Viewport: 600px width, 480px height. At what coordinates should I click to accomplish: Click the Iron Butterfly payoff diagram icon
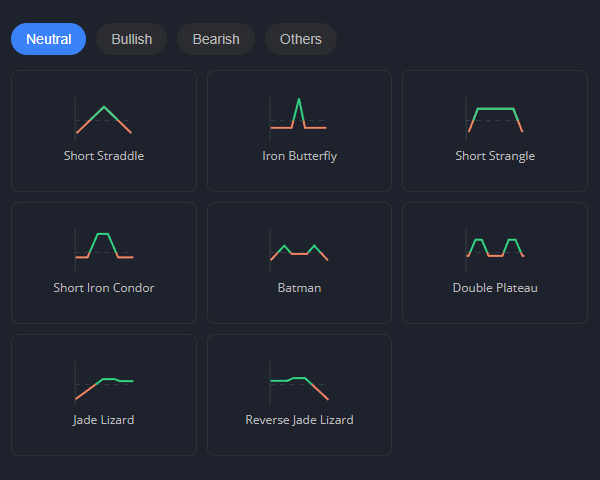click(x=299, y=118)
